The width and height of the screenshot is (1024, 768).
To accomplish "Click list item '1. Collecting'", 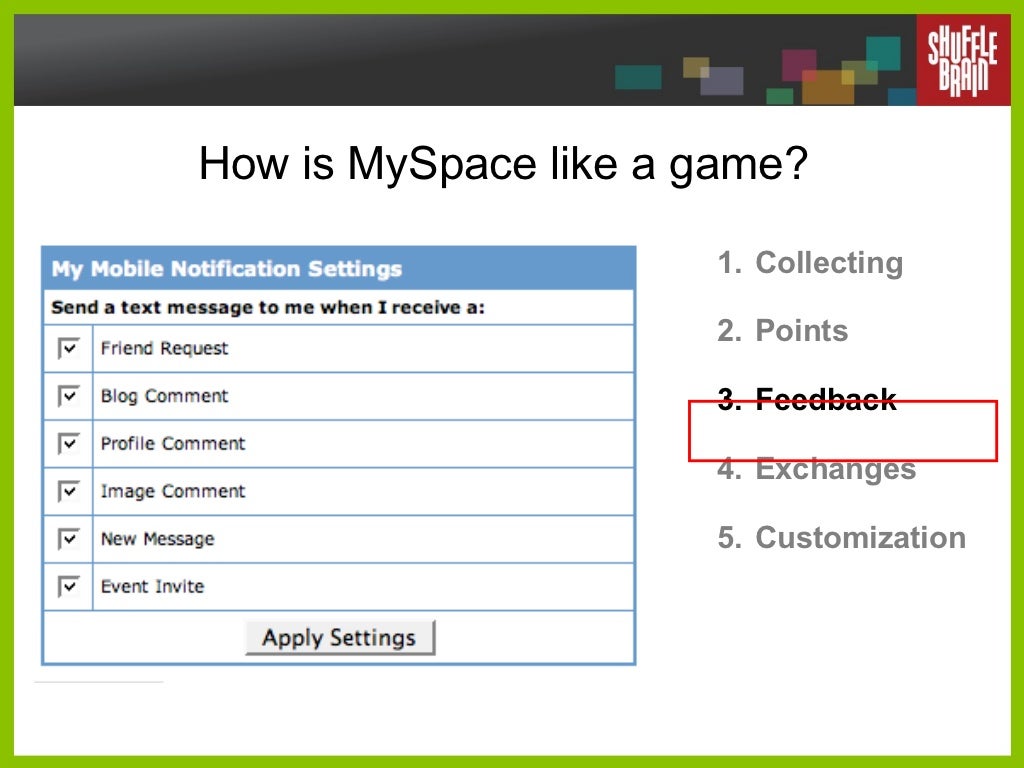I will [810, 263].
